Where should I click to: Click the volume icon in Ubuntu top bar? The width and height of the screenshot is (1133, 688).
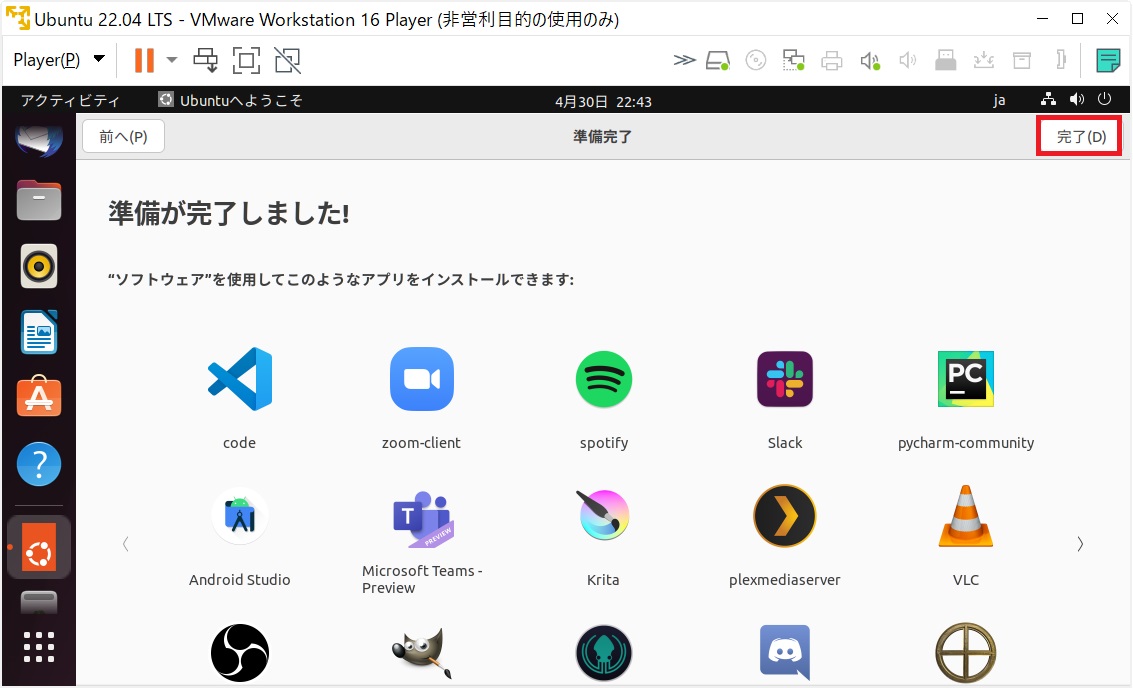point(1077,99)
